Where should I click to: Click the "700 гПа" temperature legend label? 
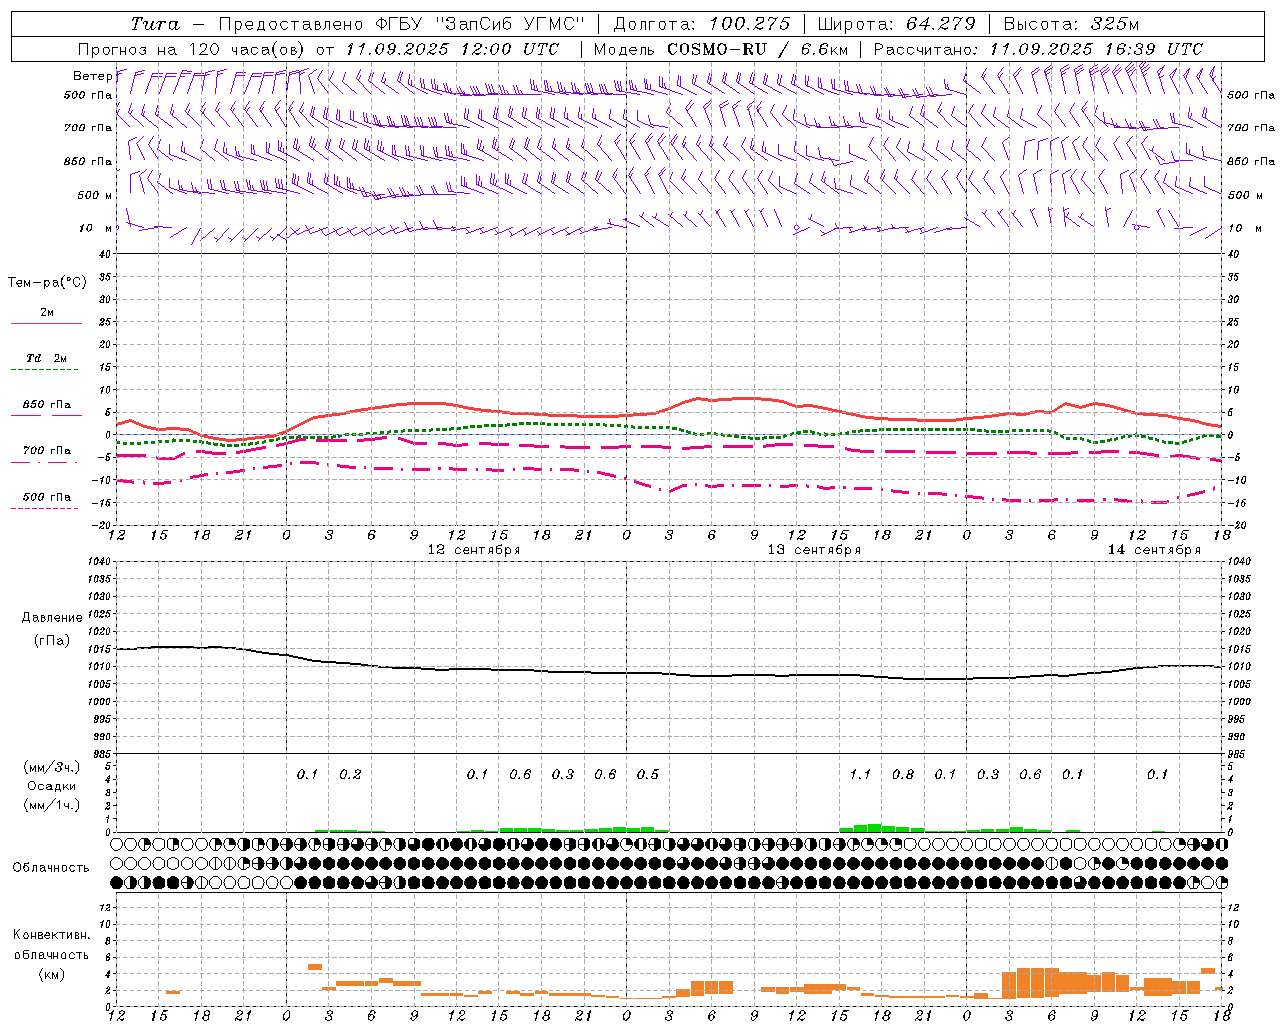coord(47,450)
